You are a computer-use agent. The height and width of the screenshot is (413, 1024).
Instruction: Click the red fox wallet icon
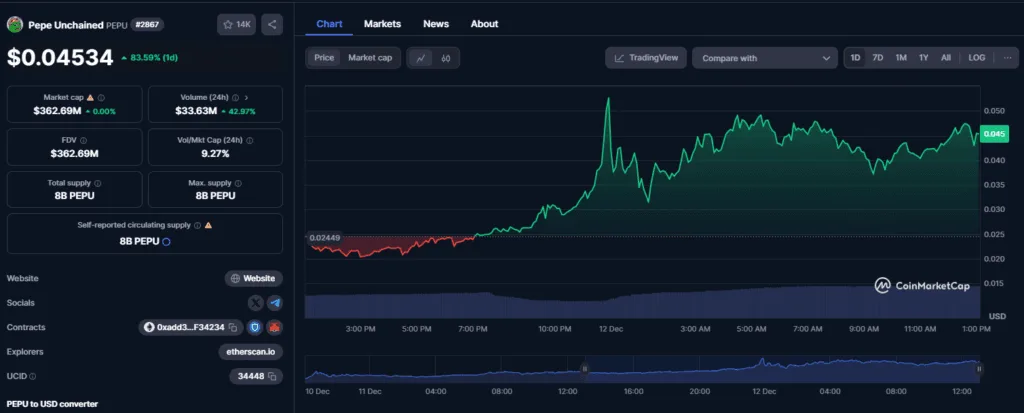click(275, 327)
